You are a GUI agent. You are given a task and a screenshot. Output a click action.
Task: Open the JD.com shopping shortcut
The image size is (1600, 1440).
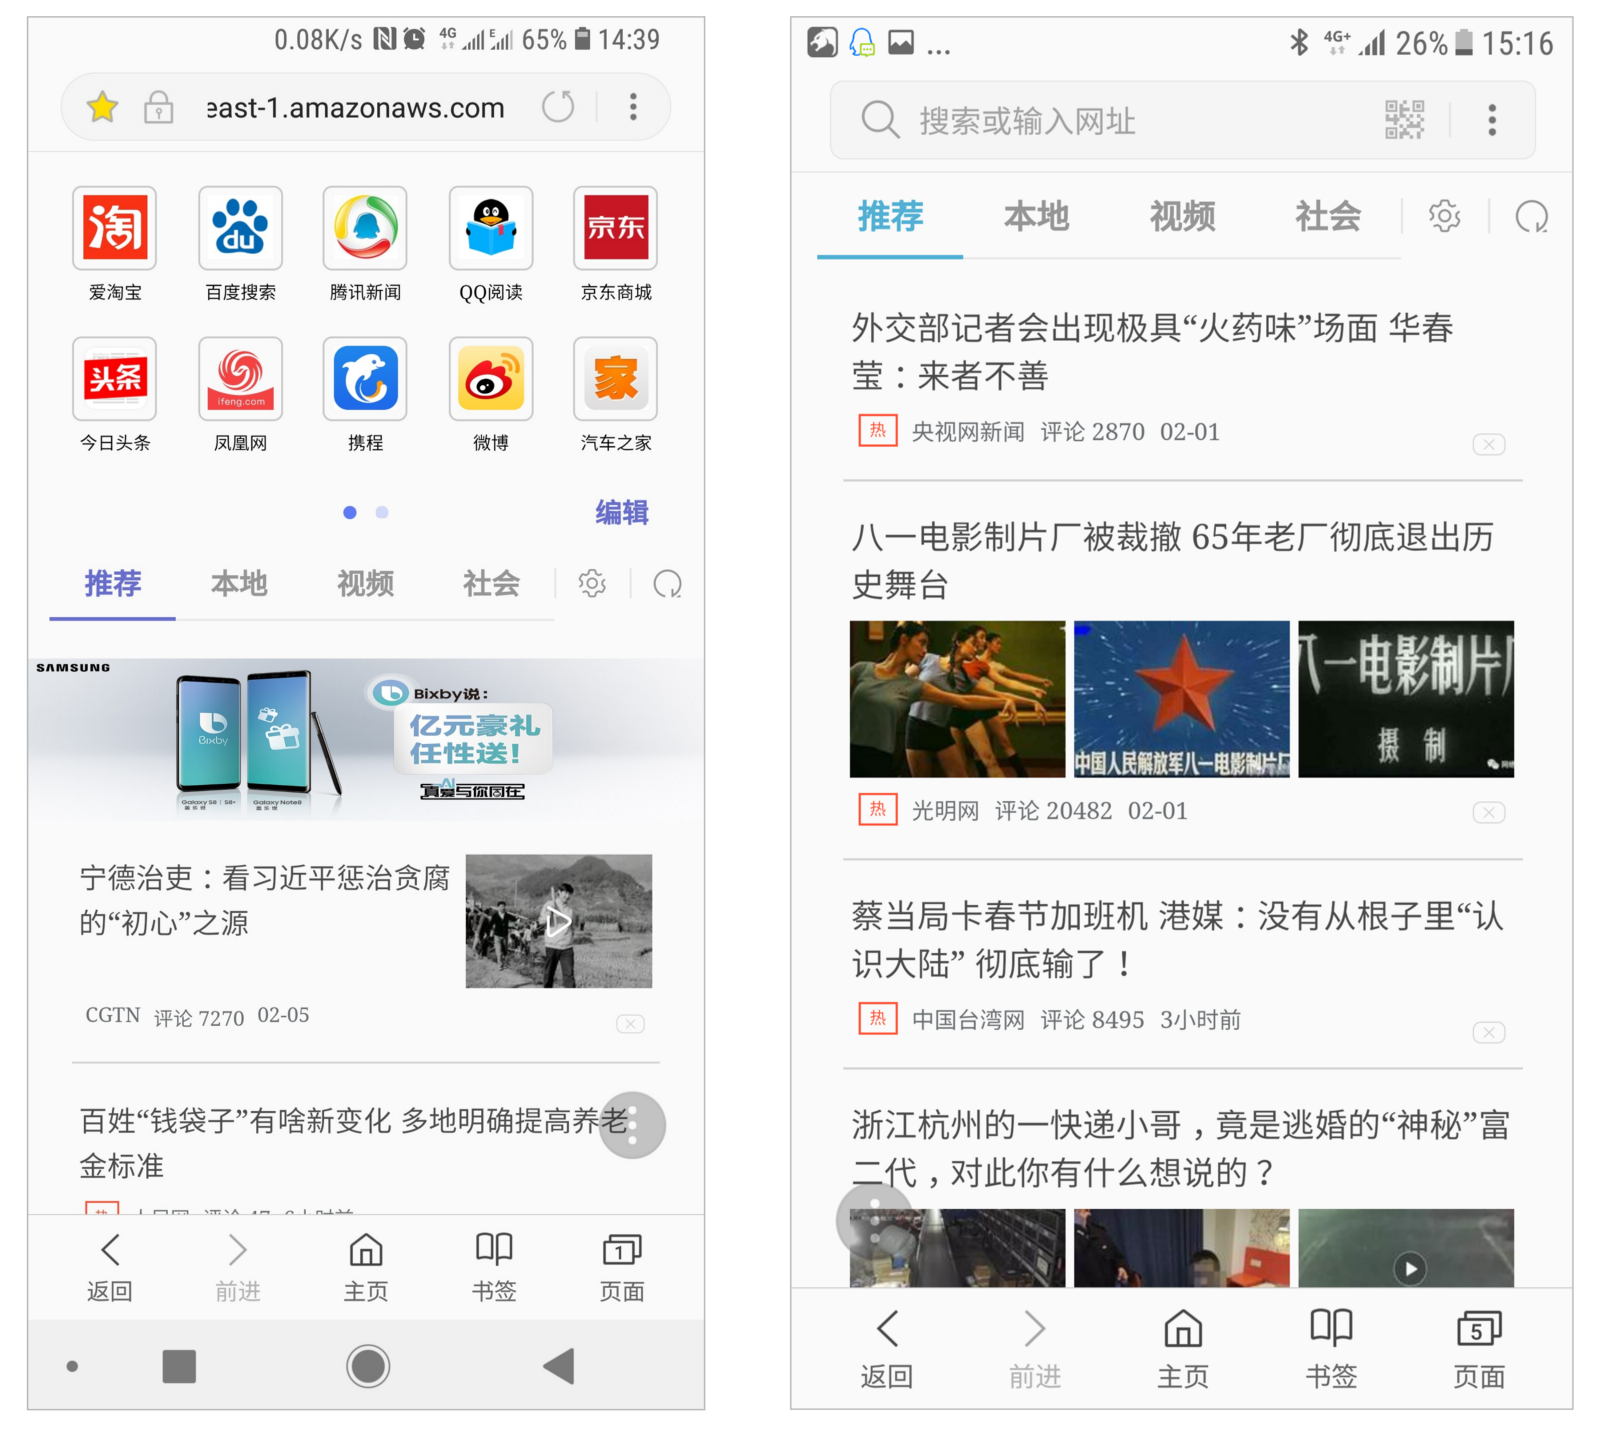[x=615, y=228]
